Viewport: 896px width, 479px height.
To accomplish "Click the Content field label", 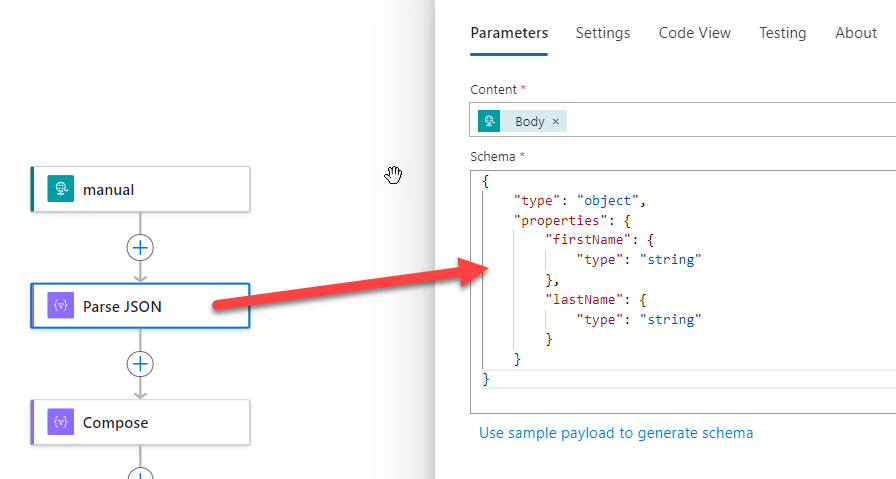I will pos(493,90).
